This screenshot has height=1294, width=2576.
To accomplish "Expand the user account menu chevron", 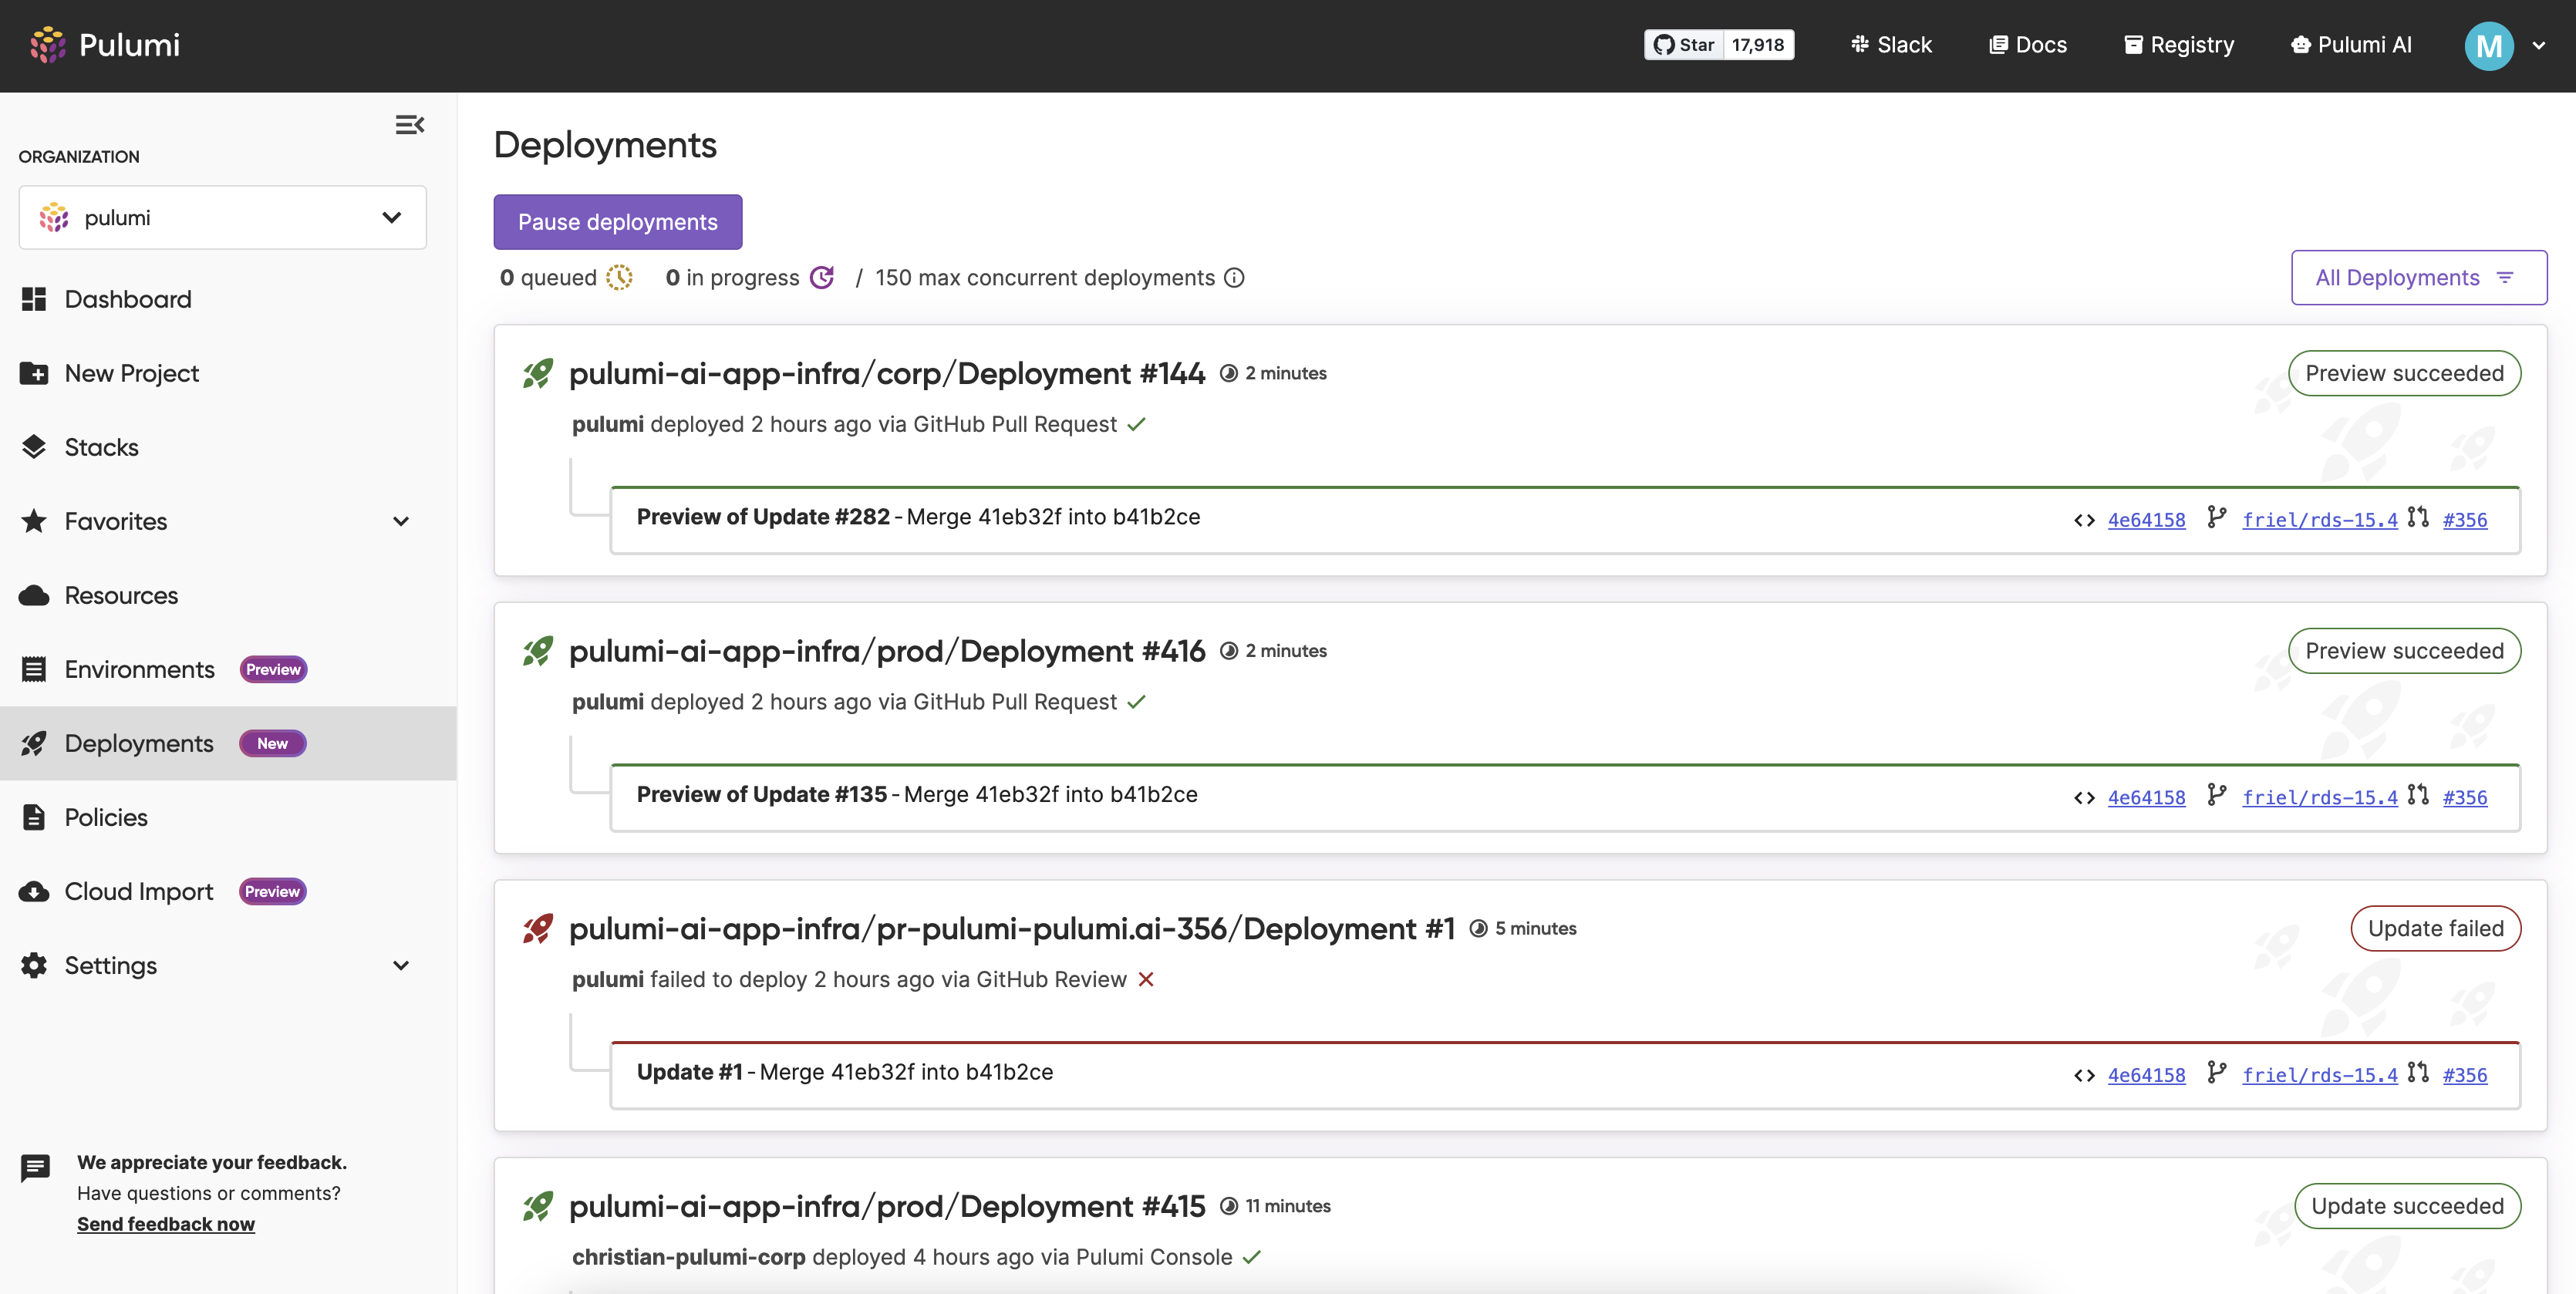I will click(2538, 46).
